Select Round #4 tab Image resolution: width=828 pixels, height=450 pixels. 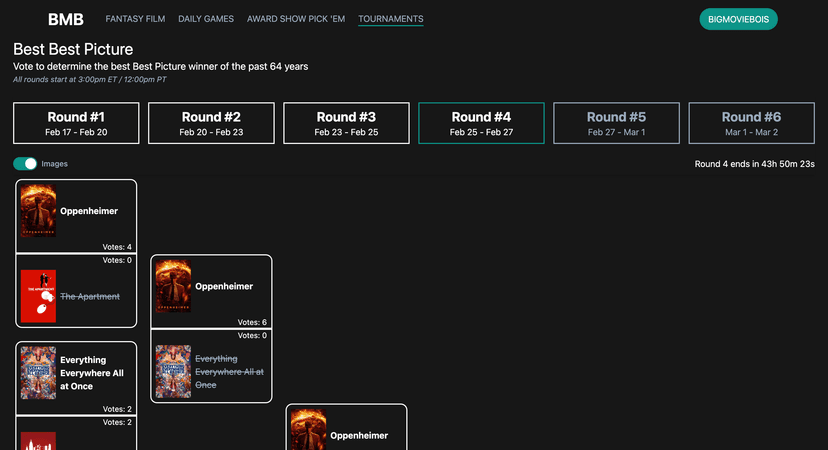481,123
